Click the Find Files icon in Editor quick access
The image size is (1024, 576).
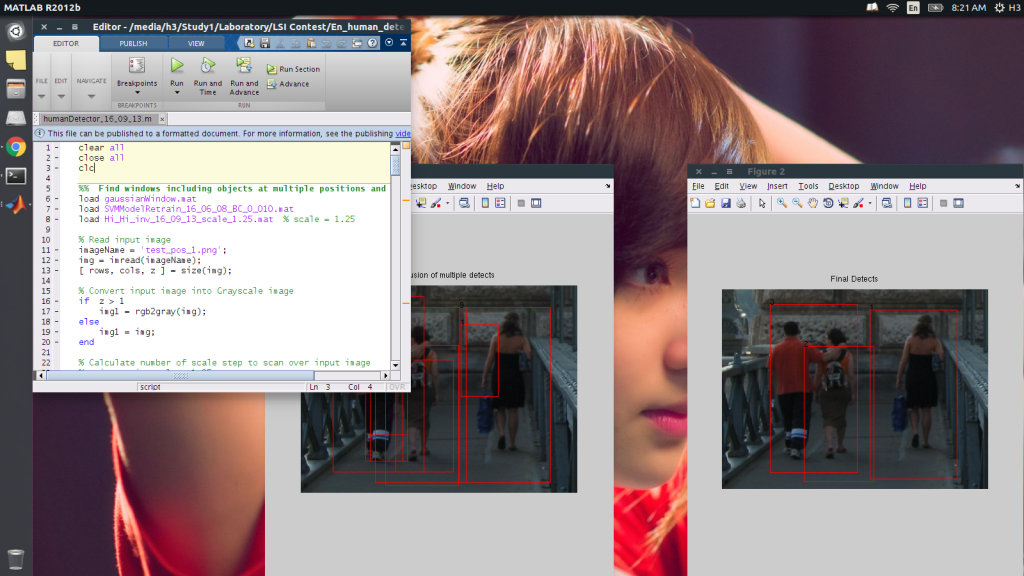pyautogui.click(x=249, y=43)
